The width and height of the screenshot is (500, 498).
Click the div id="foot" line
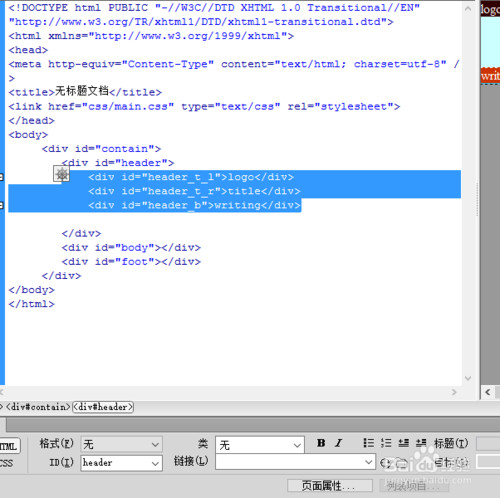131,262
